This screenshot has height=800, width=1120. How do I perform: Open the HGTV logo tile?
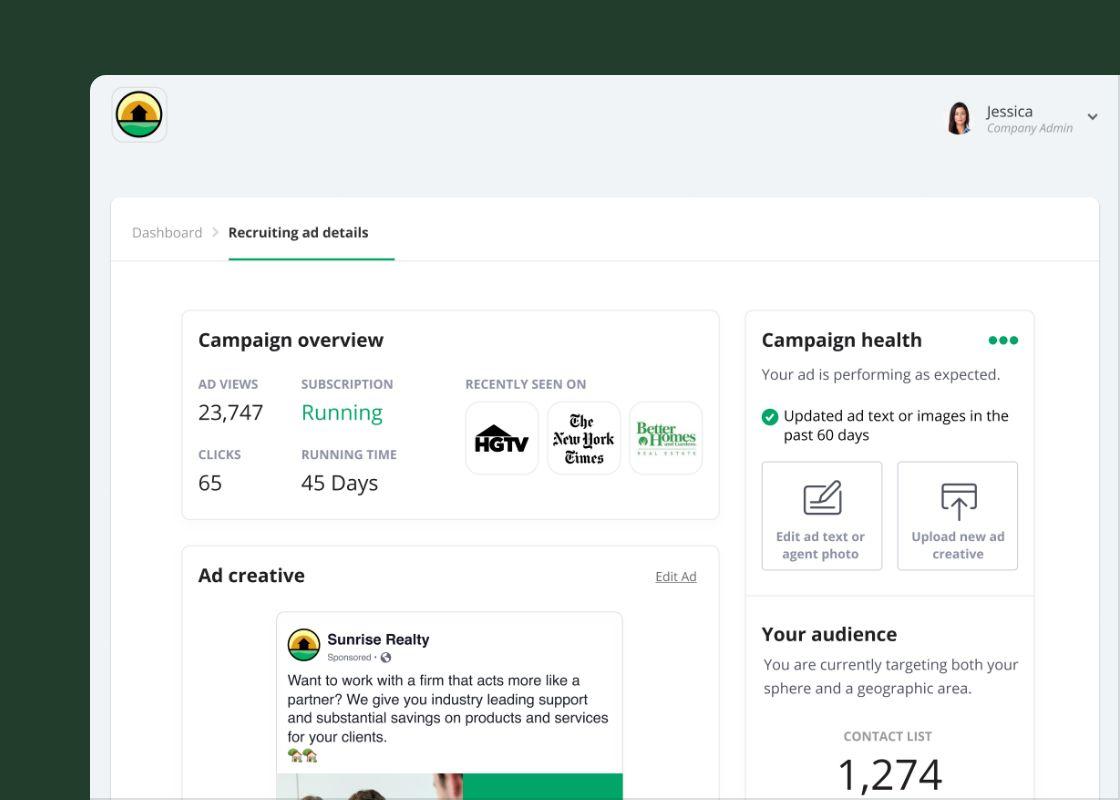(x=501, y=438)
